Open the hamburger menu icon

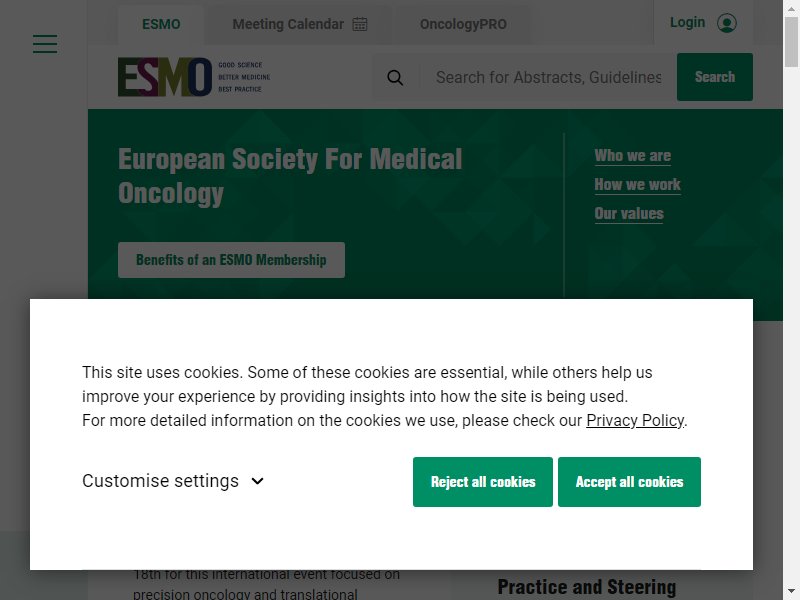click(x=45, y=44)
